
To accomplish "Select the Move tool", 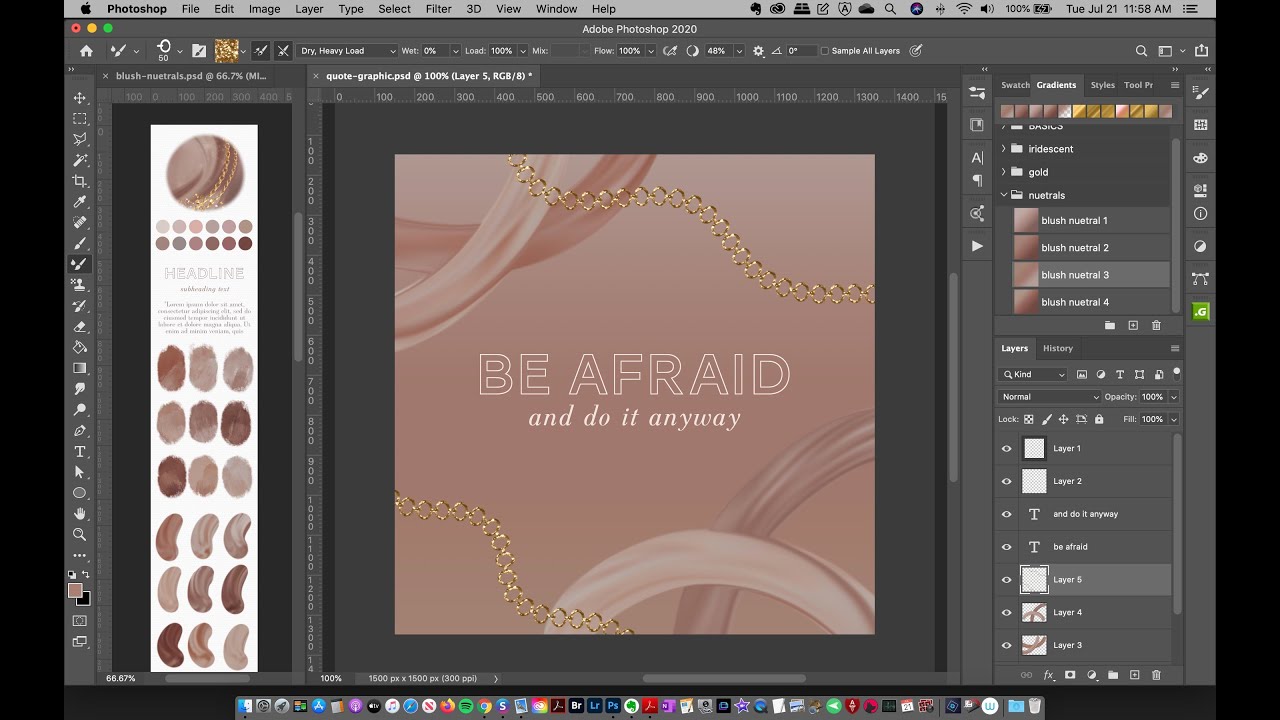I will click(80, 98).
